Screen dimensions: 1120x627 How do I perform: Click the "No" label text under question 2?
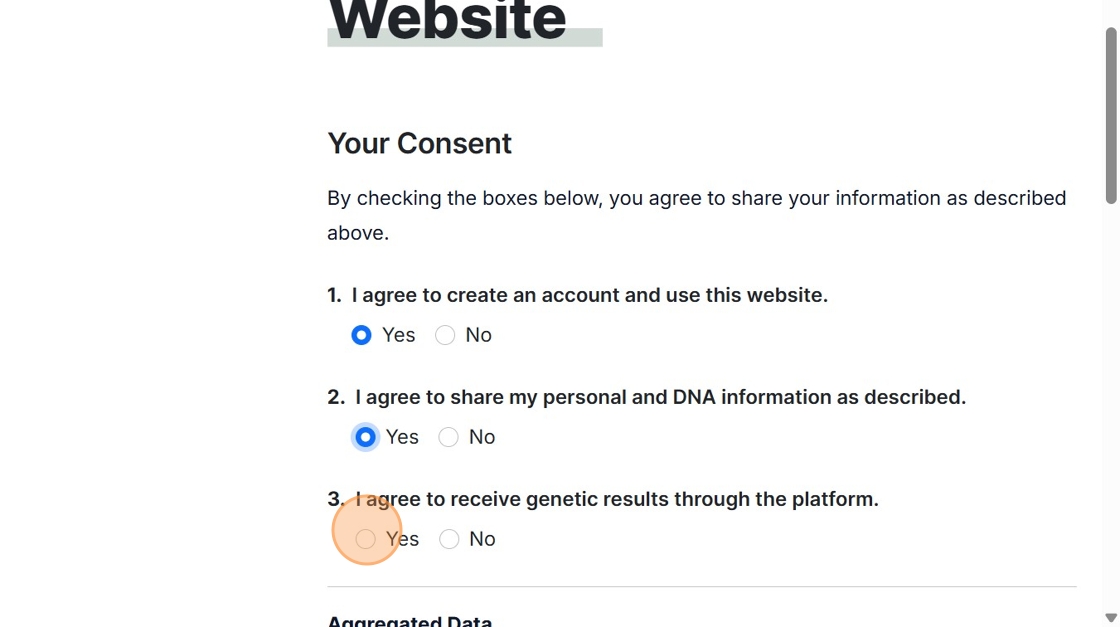[x=482, y=437]
